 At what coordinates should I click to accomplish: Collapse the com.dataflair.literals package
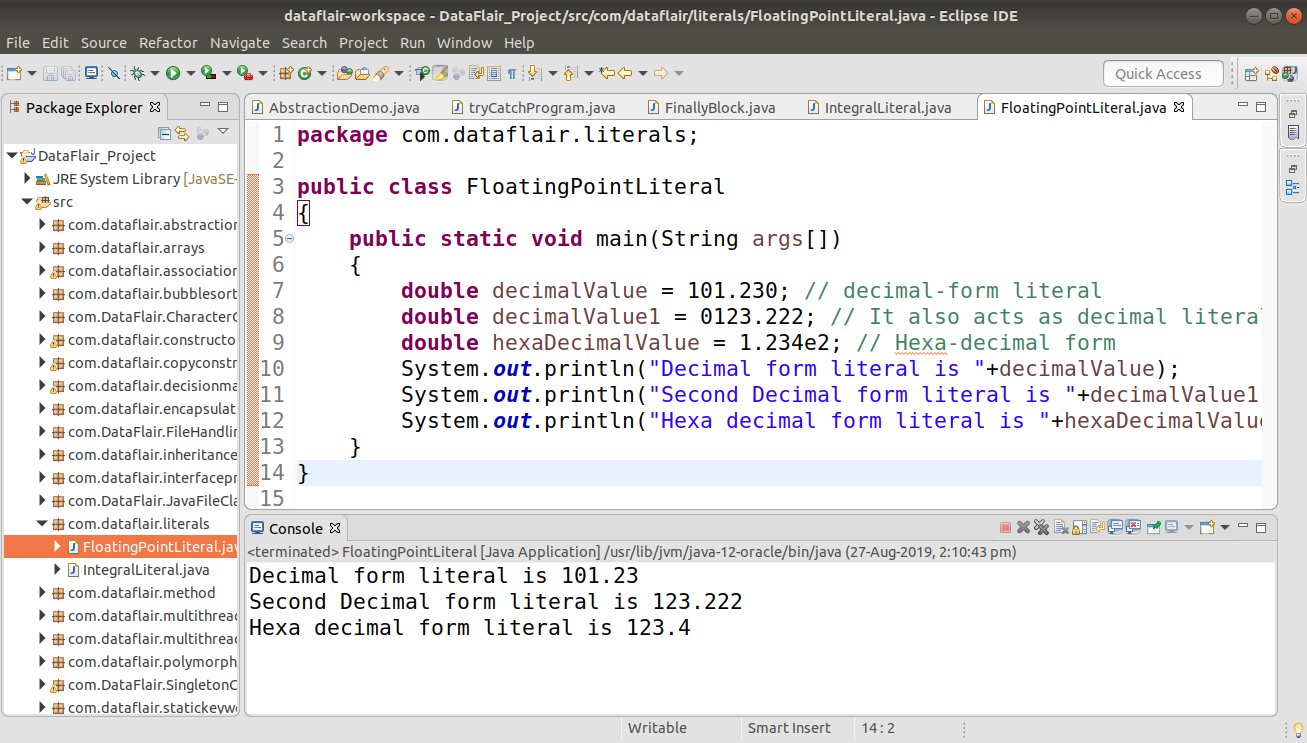(x=42, y=523)
